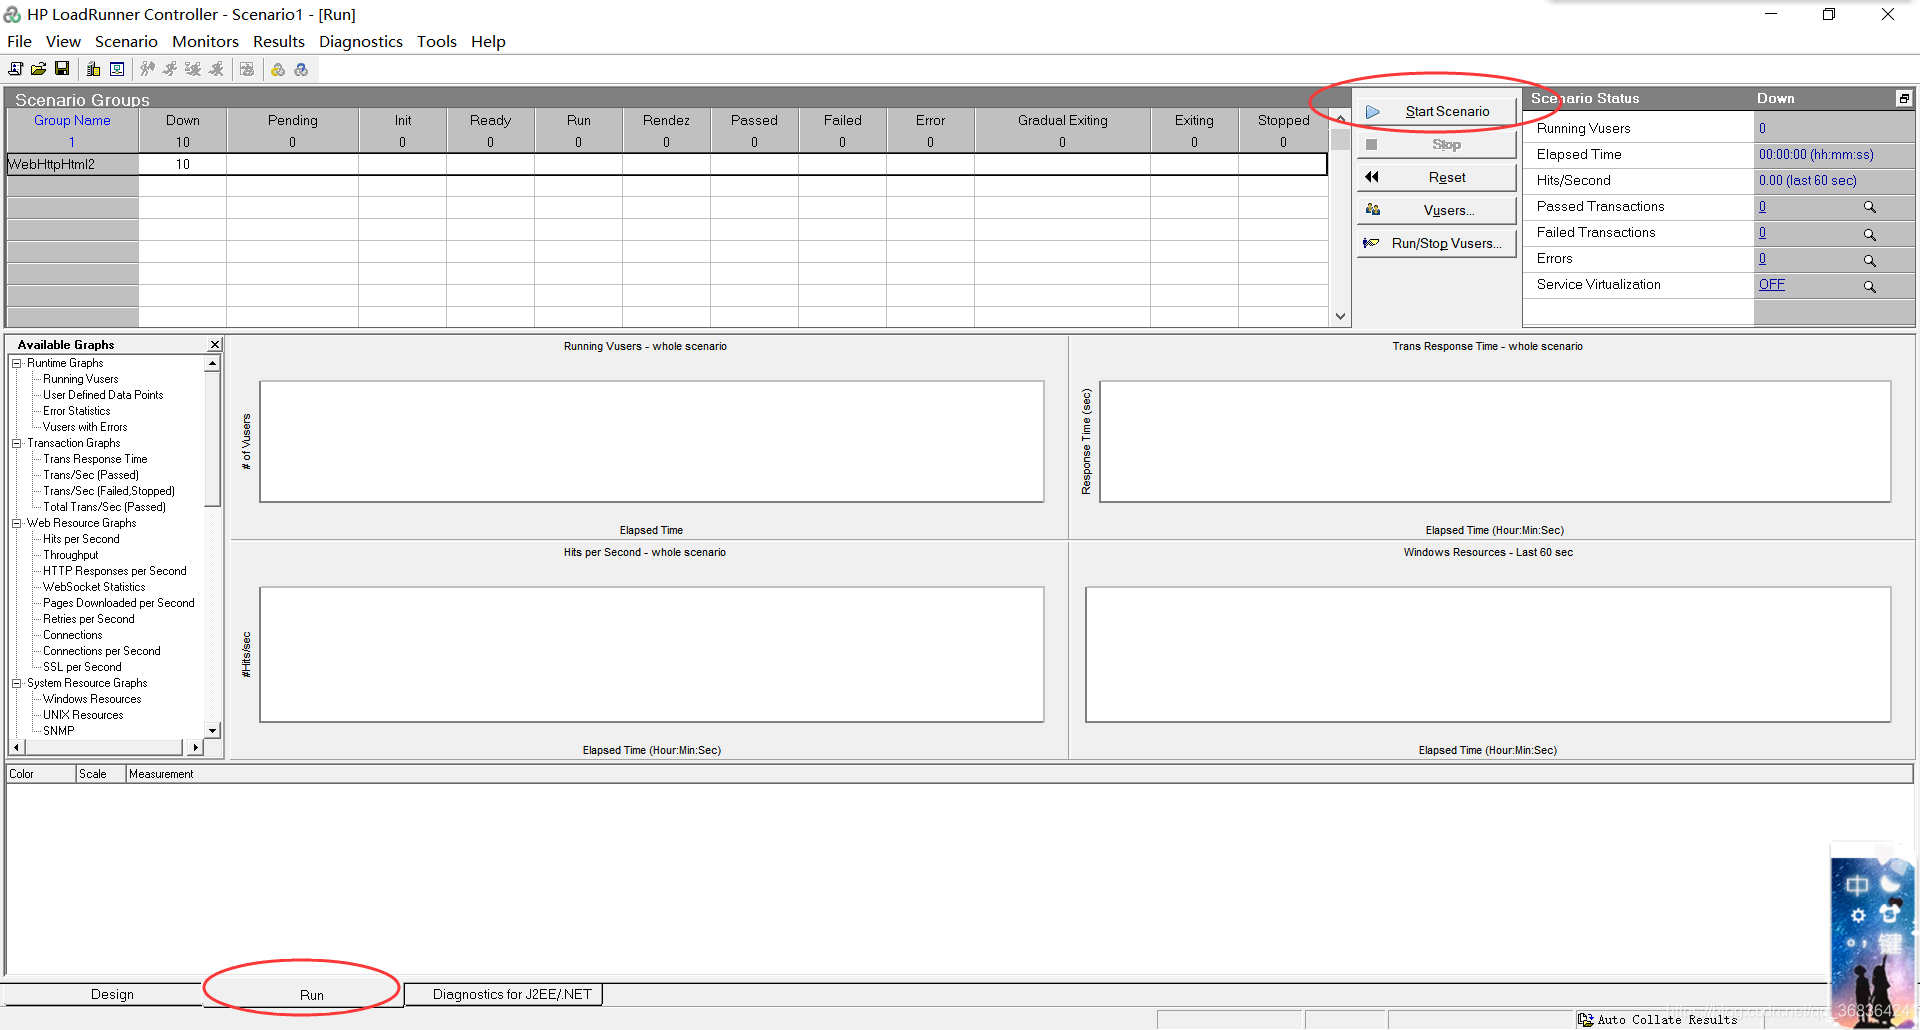Click the fourth grayed running-figure toolbar icon
Viewport: 1920px width, 1030px height.
[x=216, y=69]
